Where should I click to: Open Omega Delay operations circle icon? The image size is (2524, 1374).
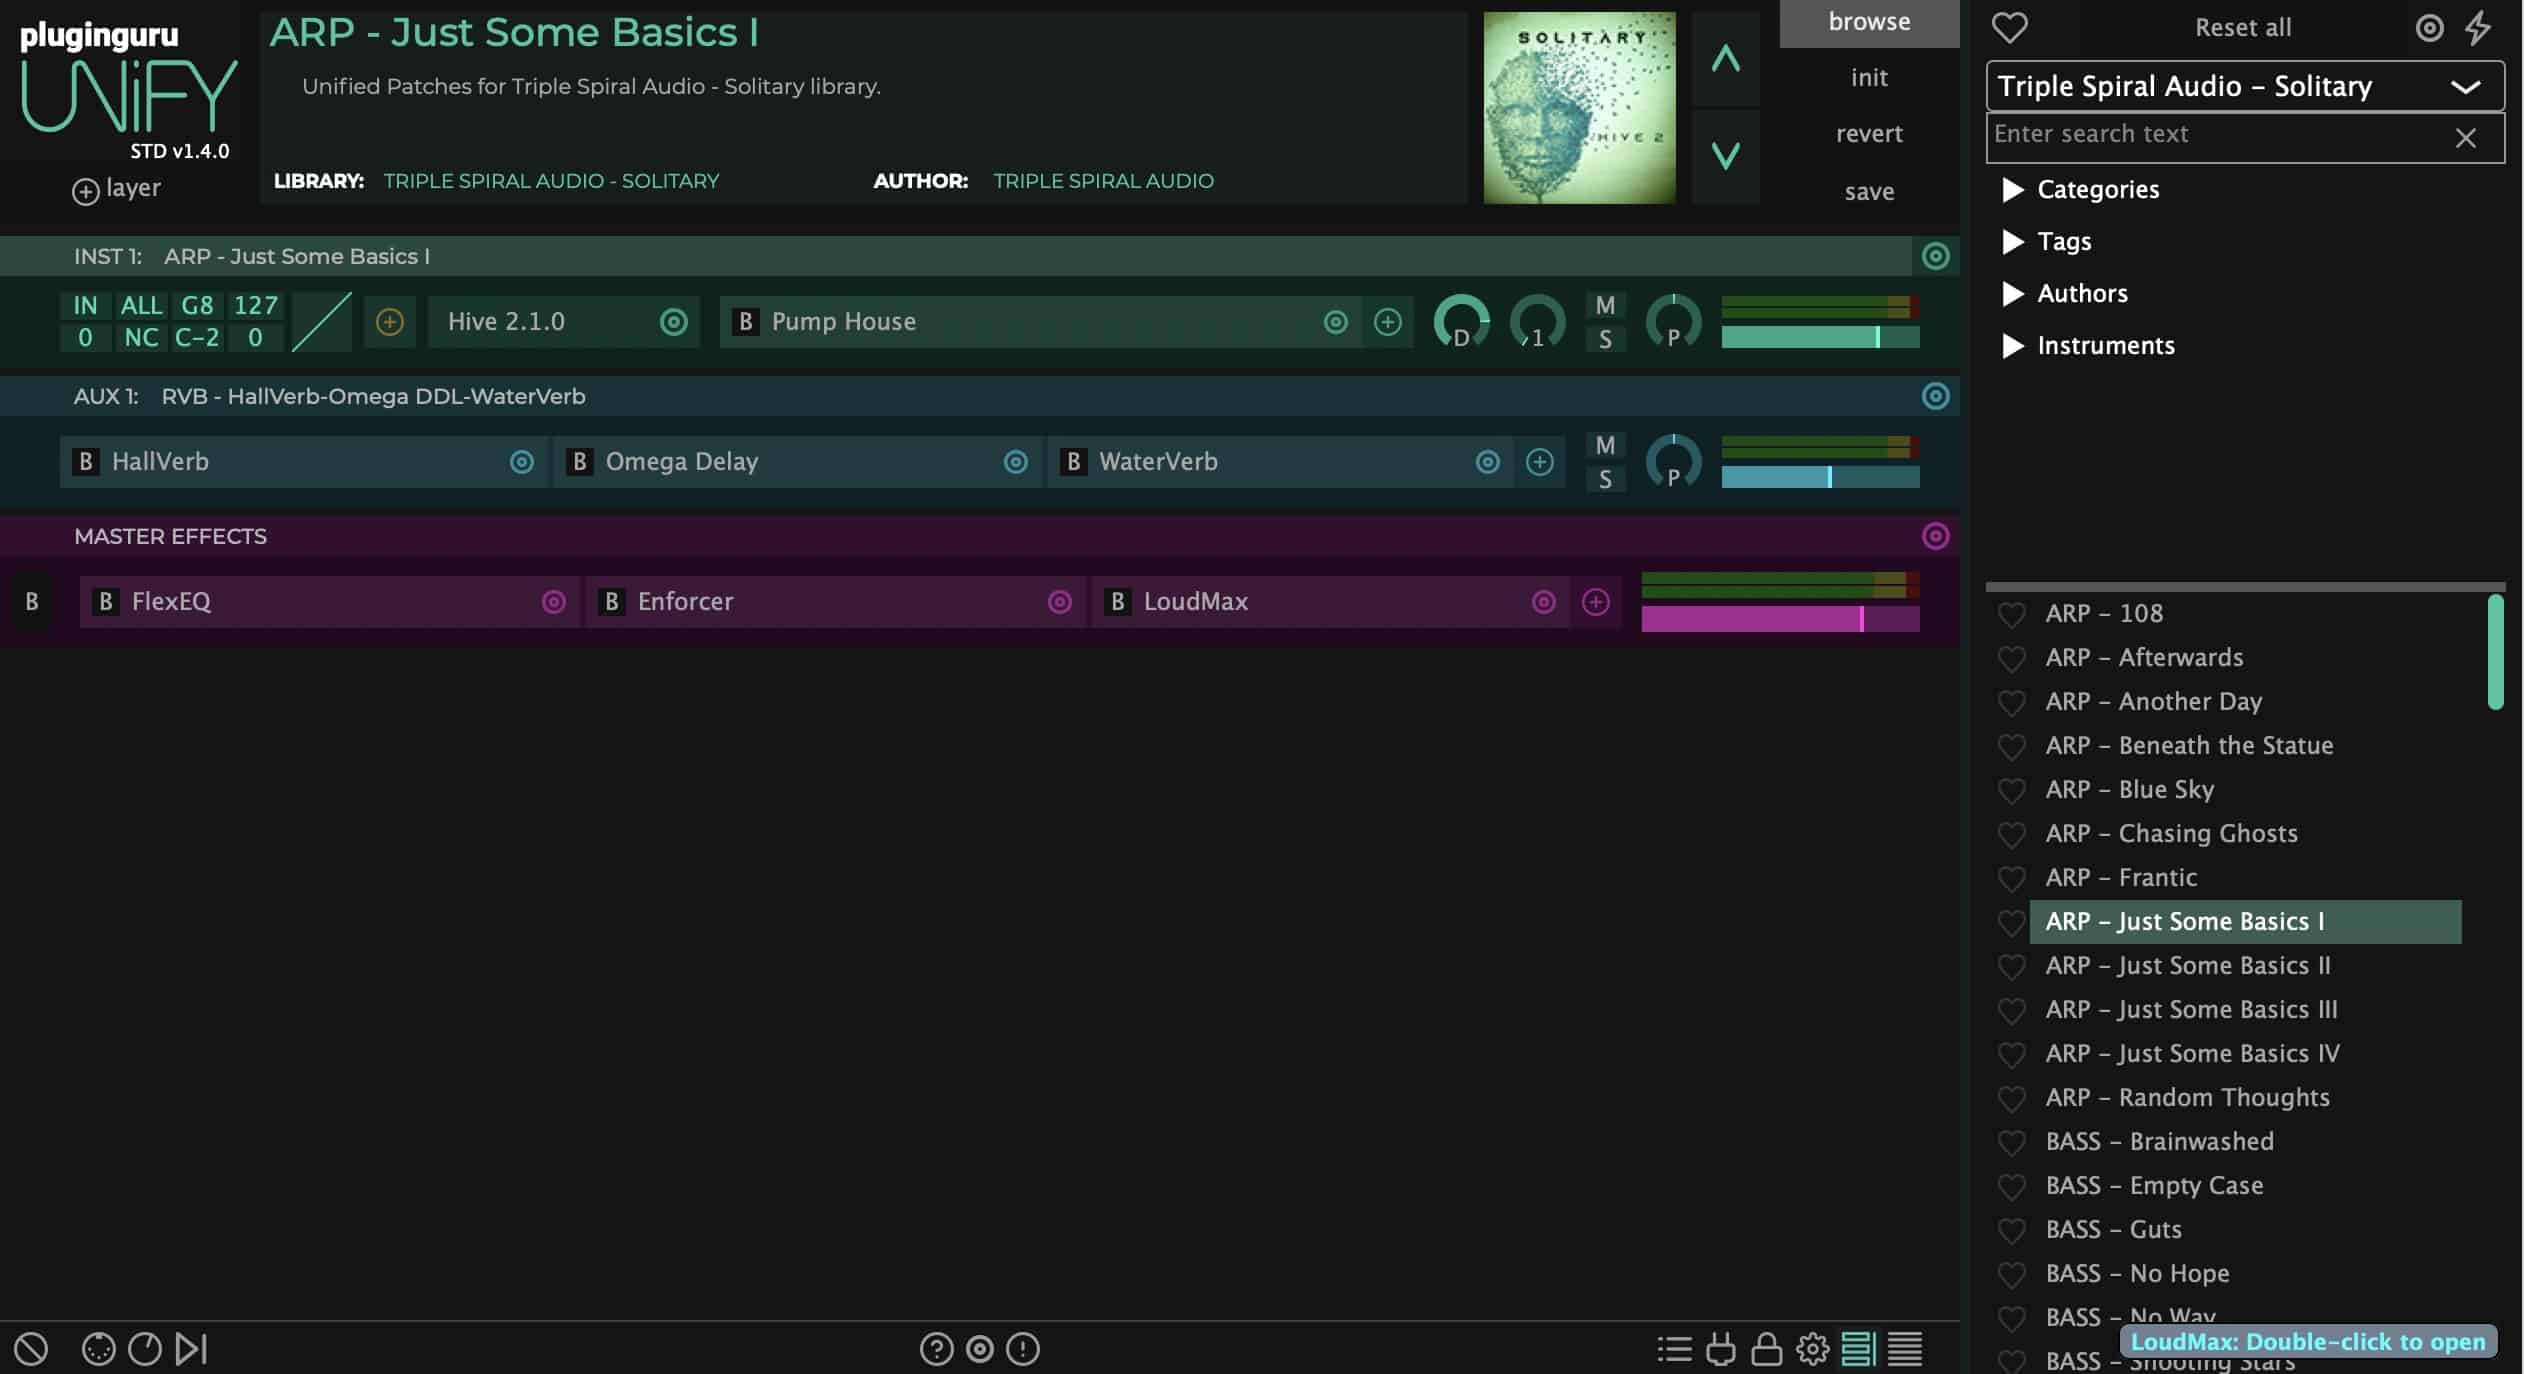(x=1015, y=462)
